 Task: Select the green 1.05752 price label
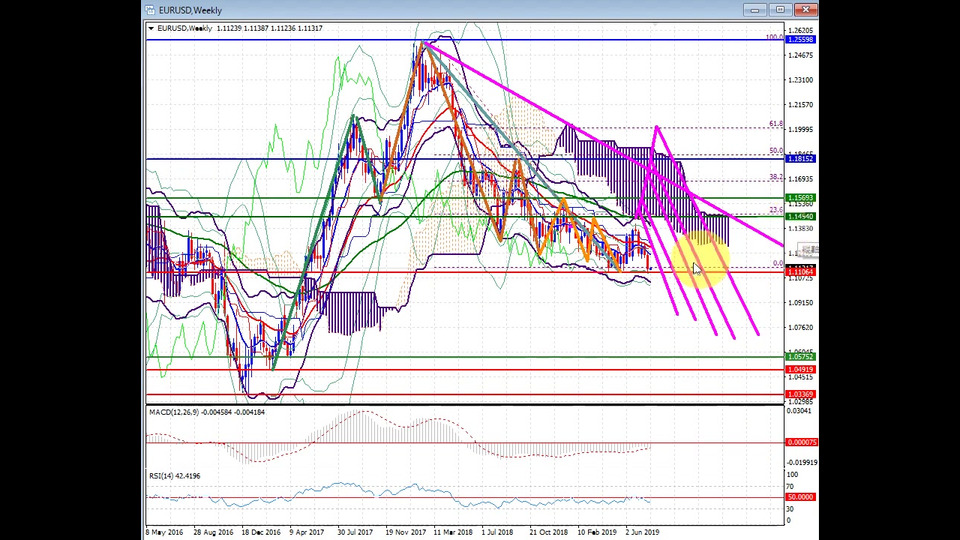[801, 357]
